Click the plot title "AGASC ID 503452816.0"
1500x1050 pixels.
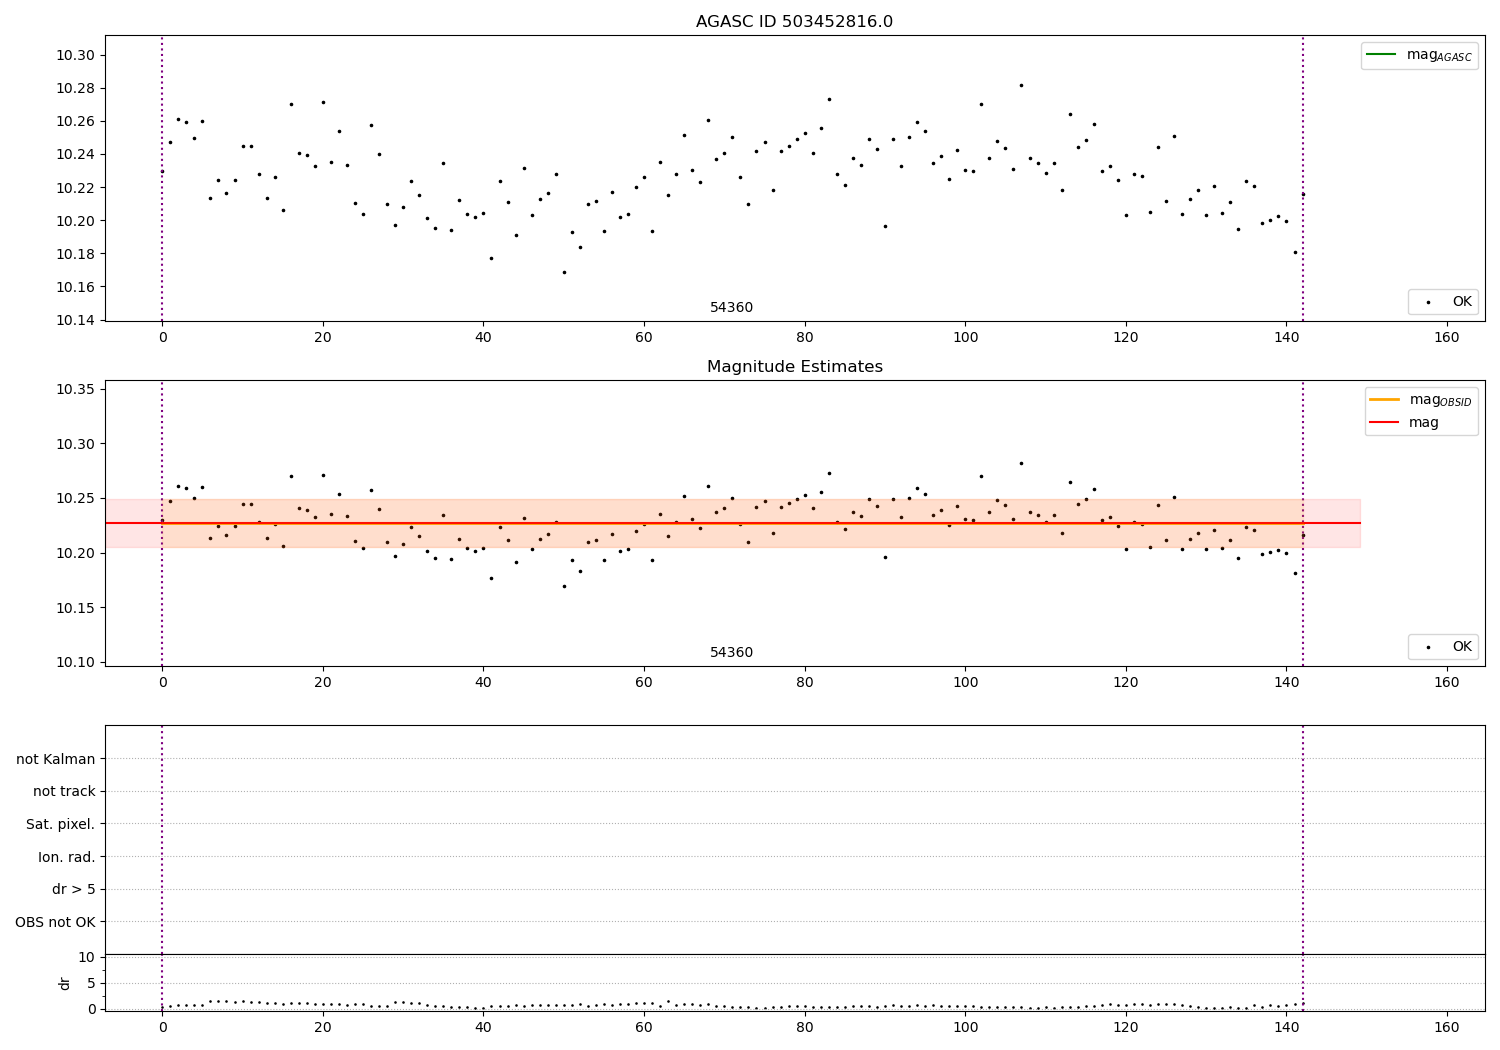tap(794, 21)
